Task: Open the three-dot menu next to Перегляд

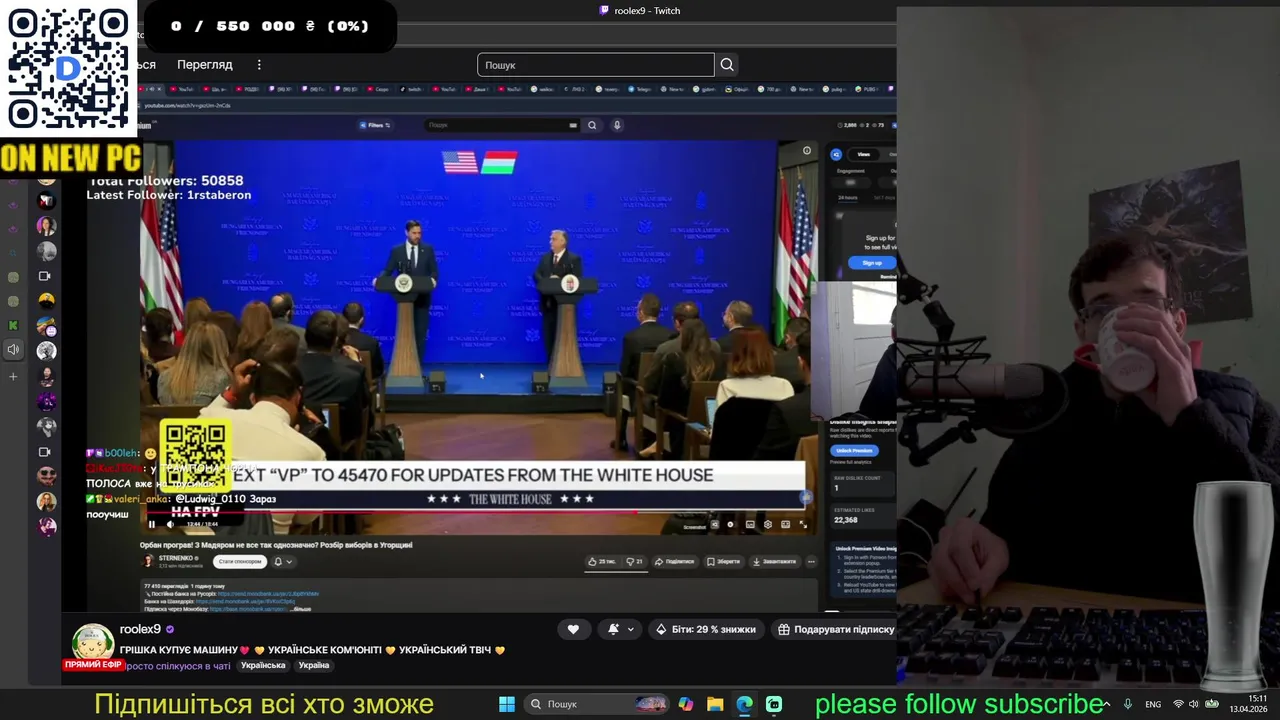Action: 259,65
